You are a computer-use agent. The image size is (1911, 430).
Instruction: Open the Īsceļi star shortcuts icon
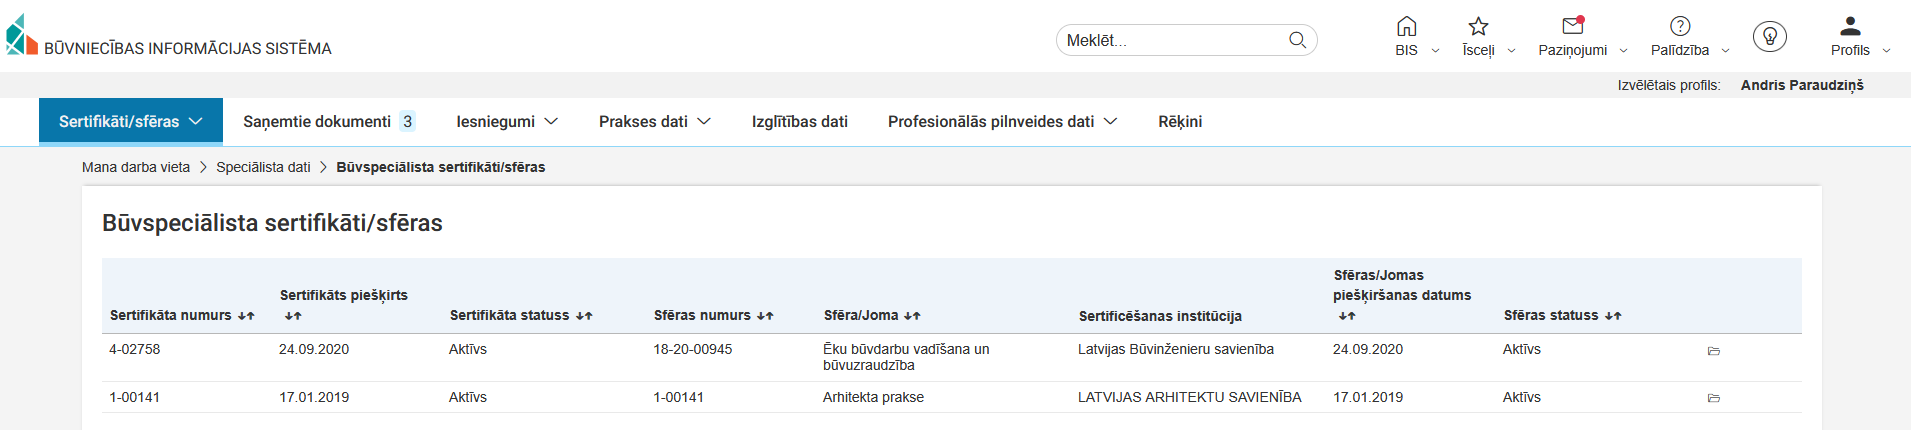click(x=1478, y=27)
